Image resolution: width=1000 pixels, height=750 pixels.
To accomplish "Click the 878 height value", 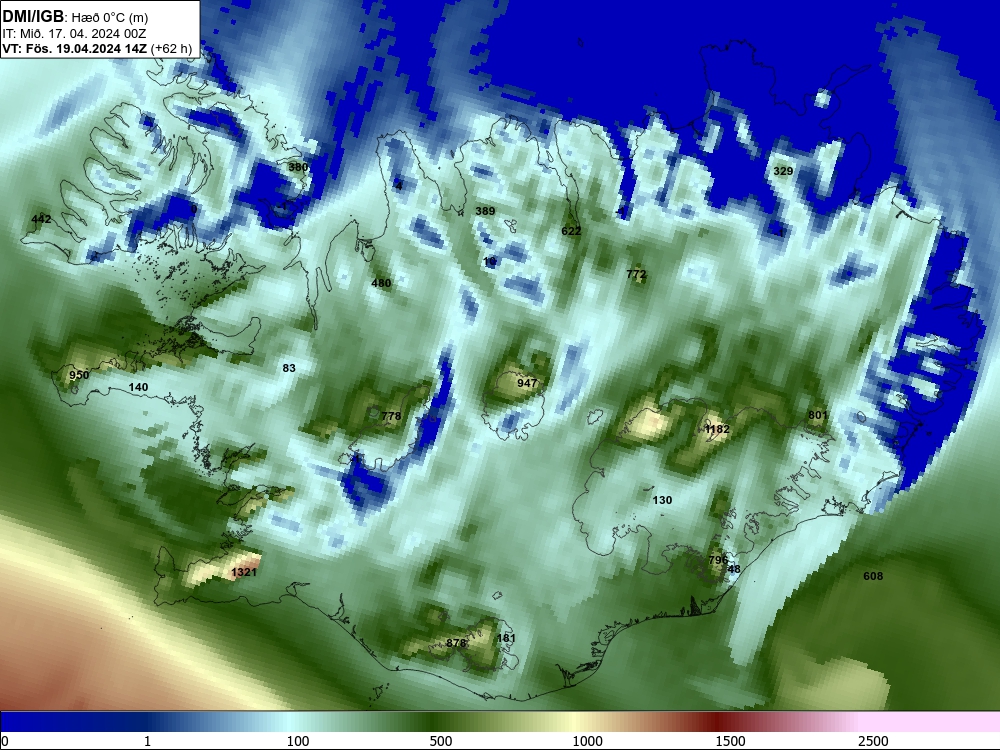I will [456, 643].
